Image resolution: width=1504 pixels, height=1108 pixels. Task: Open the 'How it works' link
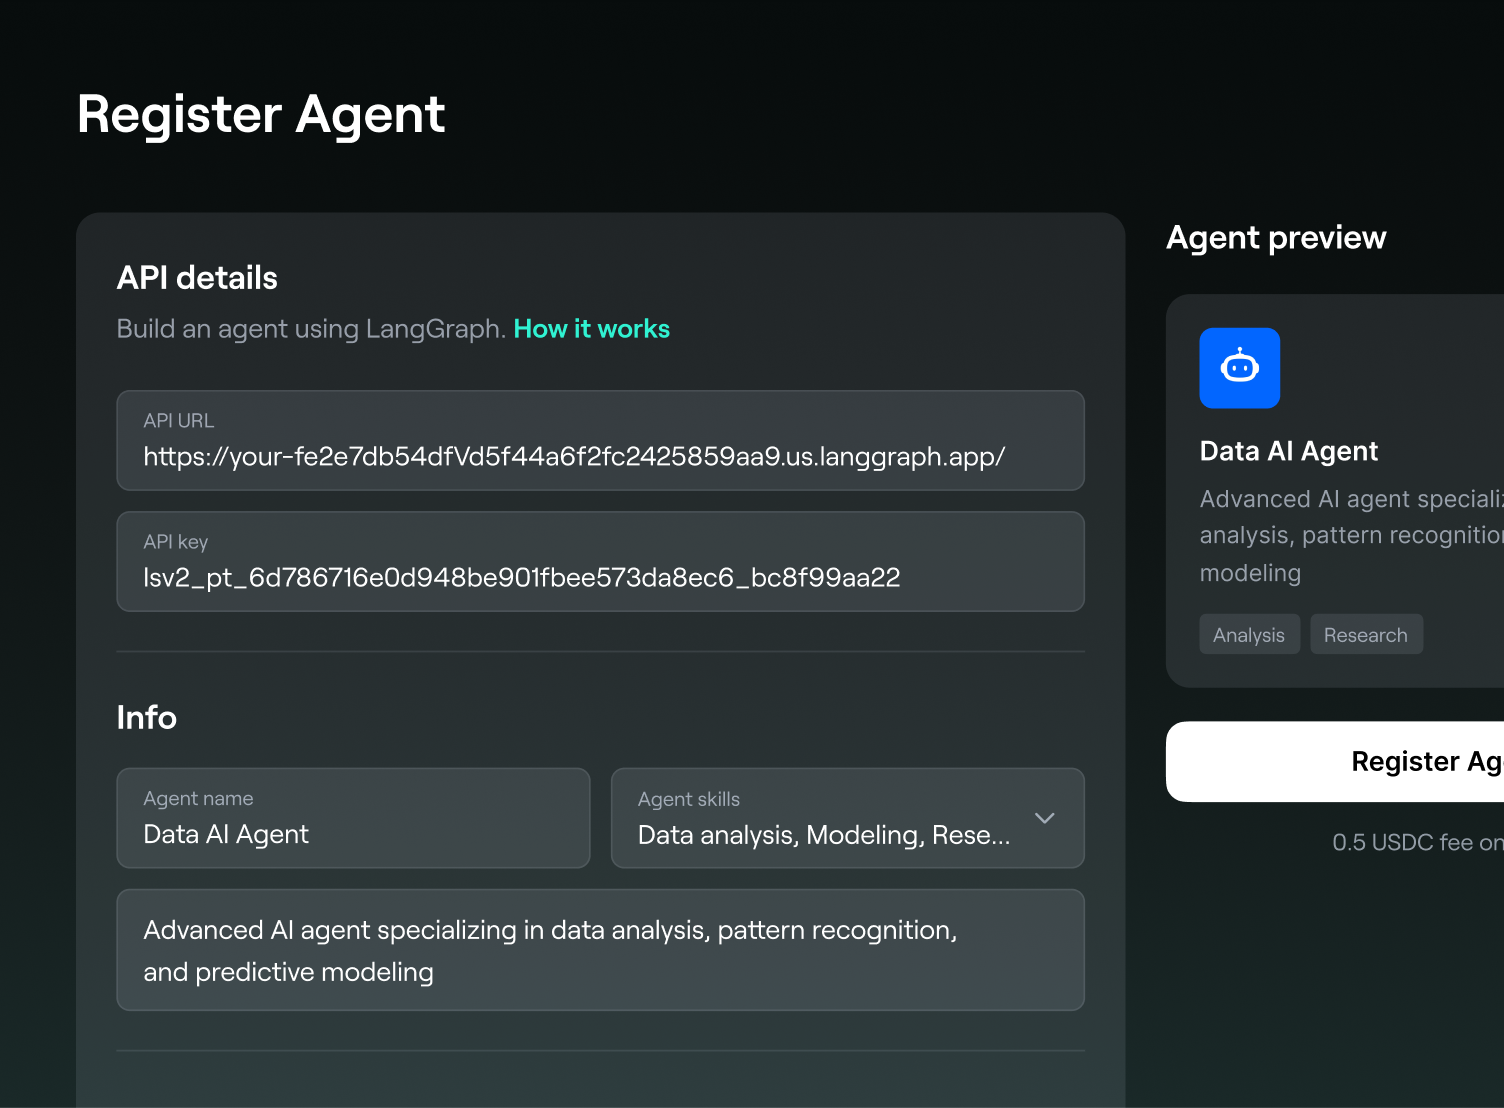(x=591, y=329)
